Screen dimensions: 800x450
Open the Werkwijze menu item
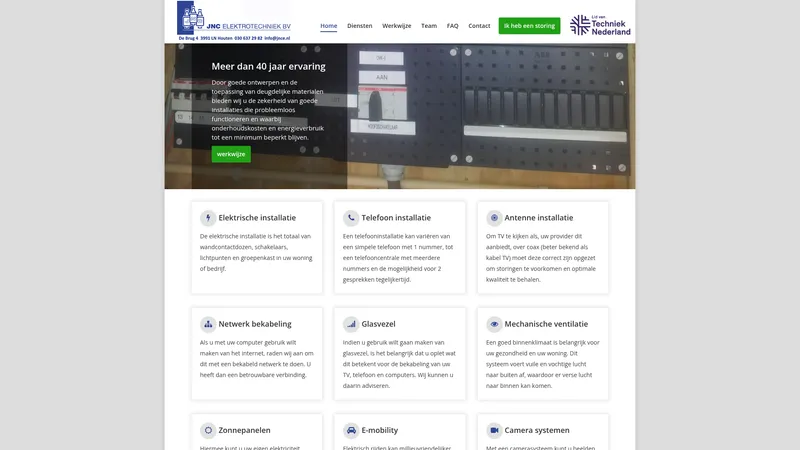[396, 26]
